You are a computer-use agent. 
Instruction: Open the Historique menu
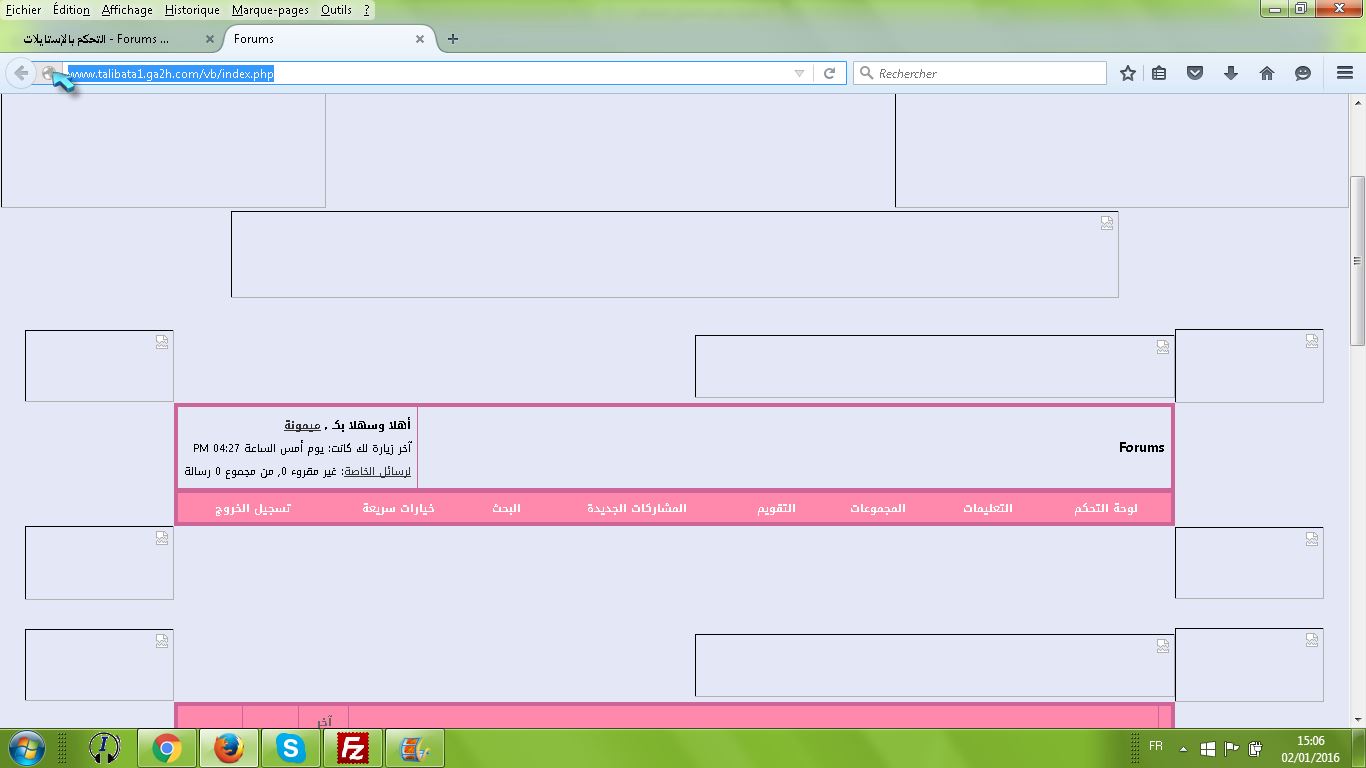[x=192, y=10]
